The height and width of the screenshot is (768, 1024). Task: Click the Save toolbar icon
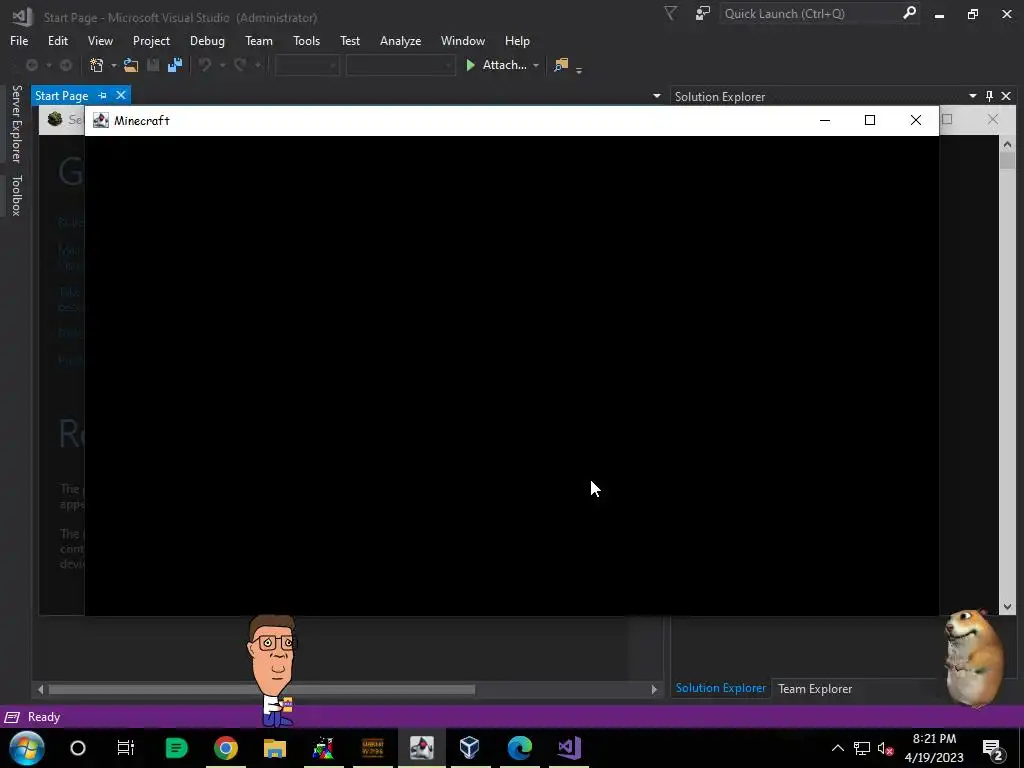coord(153,65)
